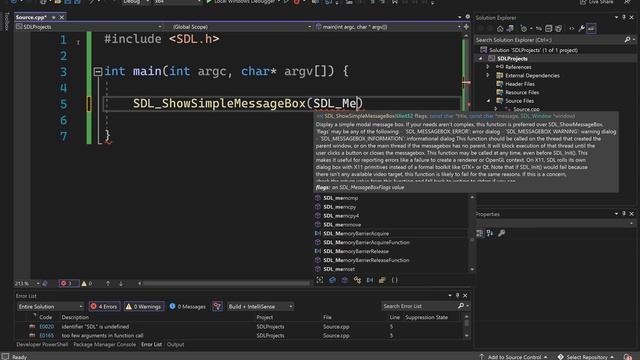Image resolution: width=640 pixels, height=360 pixels.
Task: Toggle IntelliSense macros filter icon
Action: coord(370,280)
